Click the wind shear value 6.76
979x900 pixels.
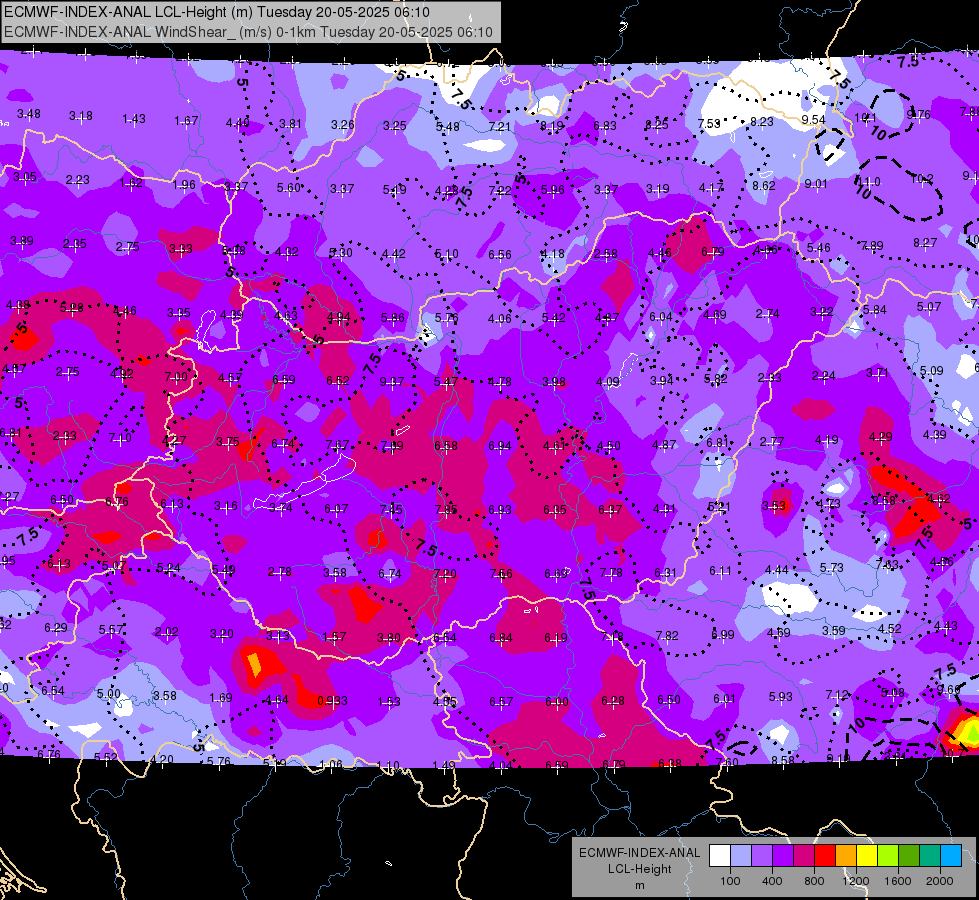click(117, 502)
